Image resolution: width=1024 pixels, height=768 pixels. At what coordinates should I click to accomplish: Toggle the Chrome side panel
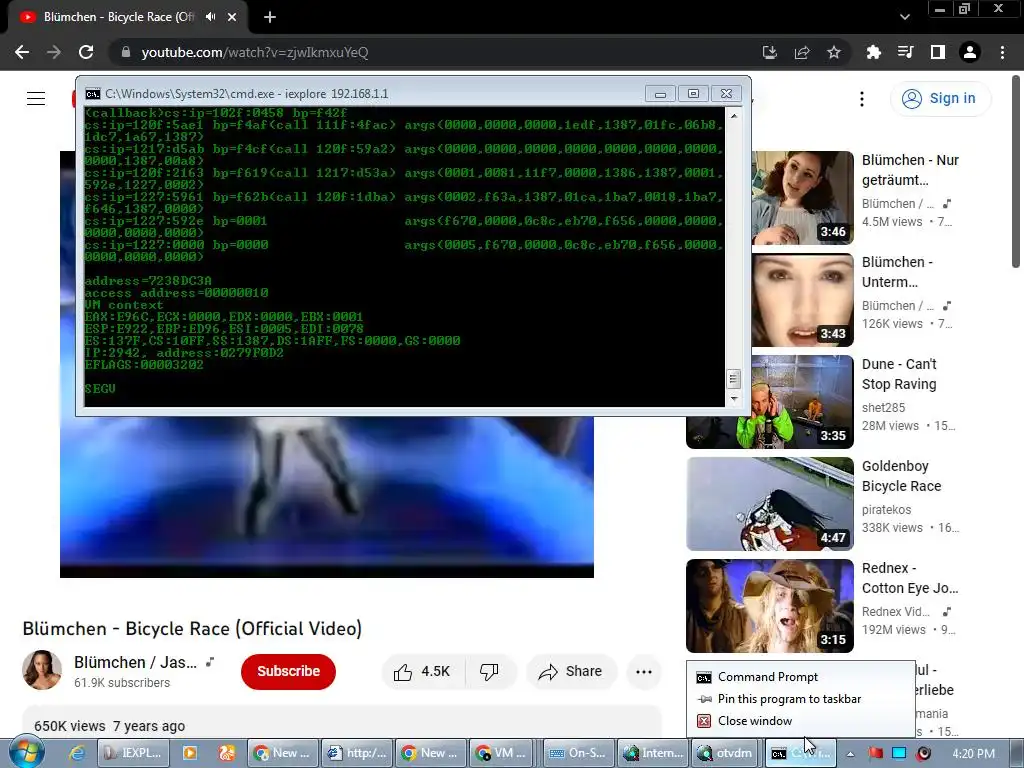(938, 52)
